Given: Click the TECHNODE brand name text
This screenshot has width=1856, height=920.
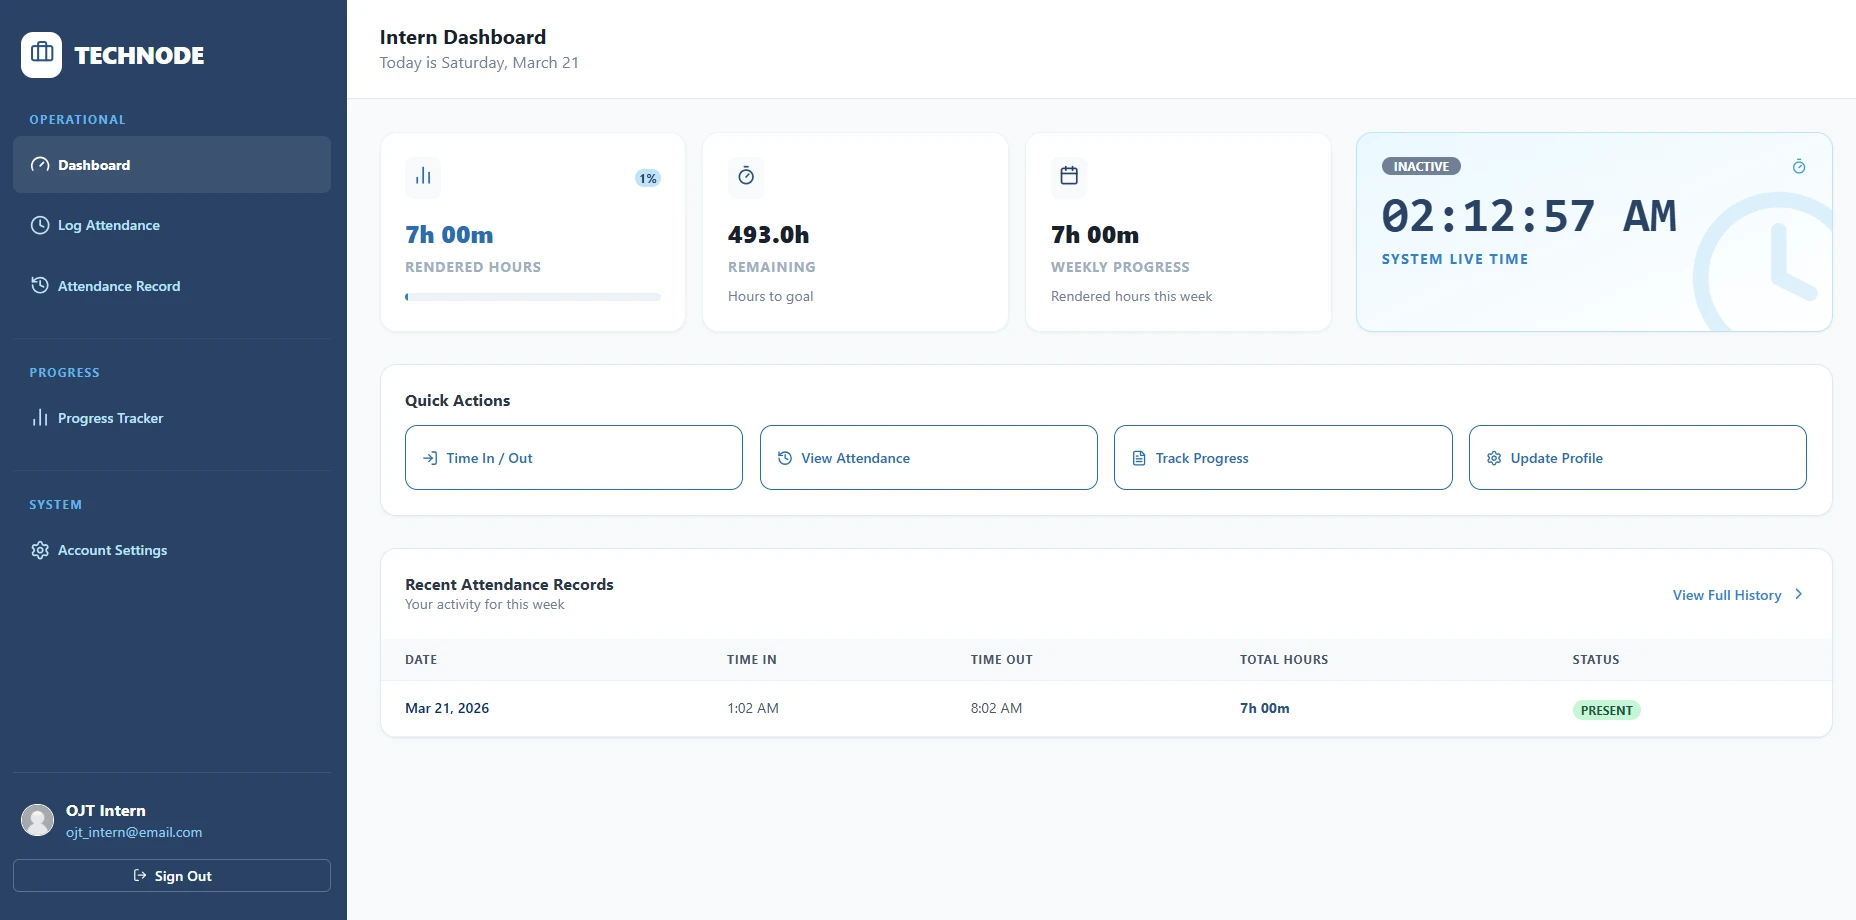Looking at the screenshot, I should coord(139,56).
